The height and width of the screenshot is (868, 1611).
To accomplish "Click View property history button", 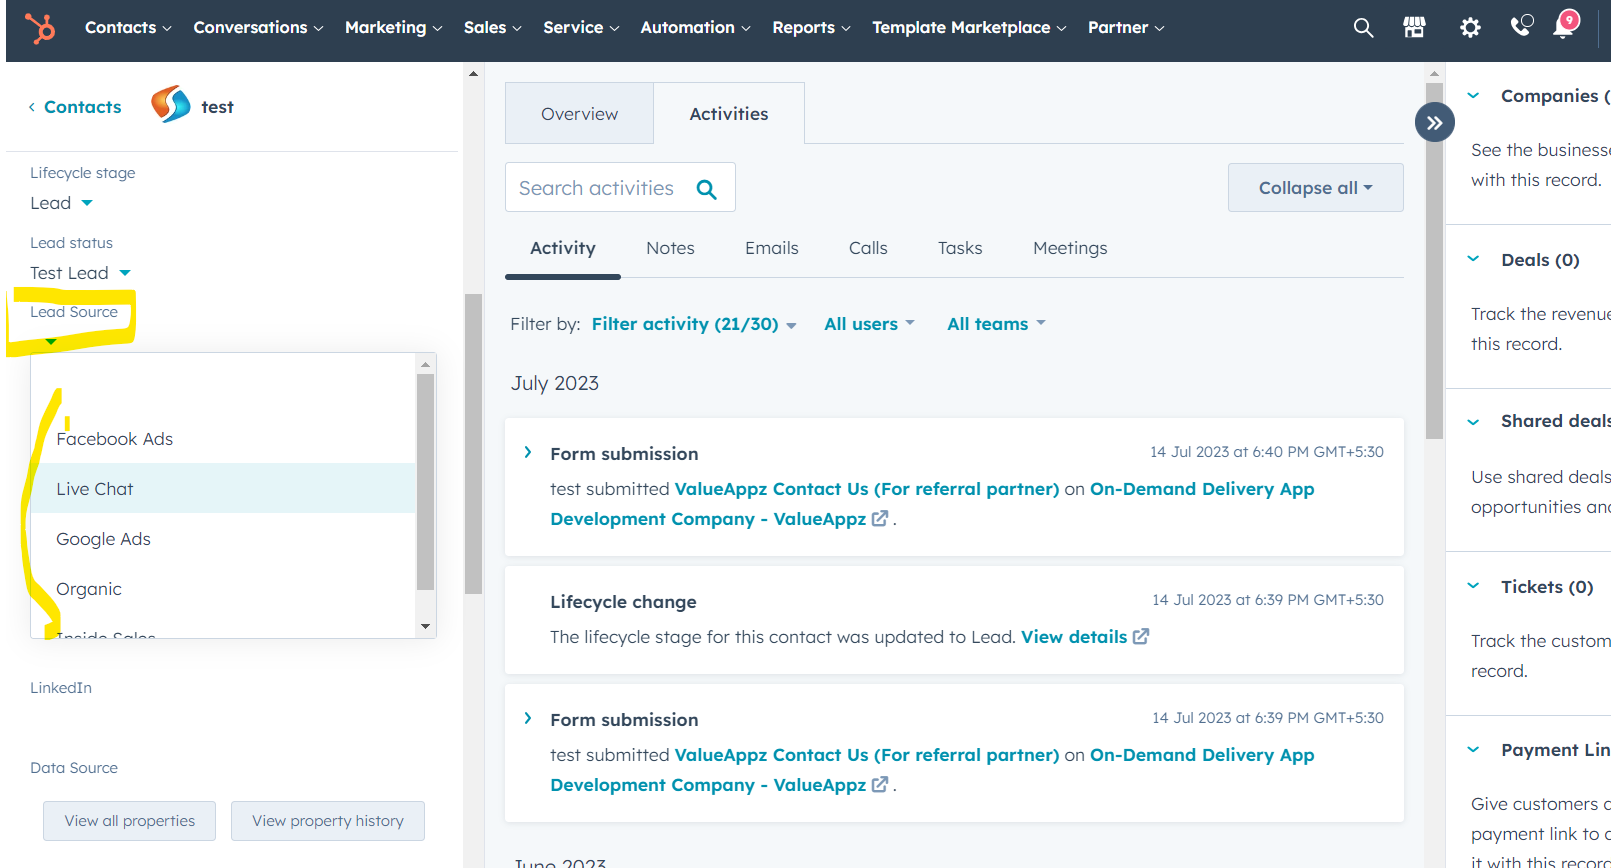I will pos(328,821).
